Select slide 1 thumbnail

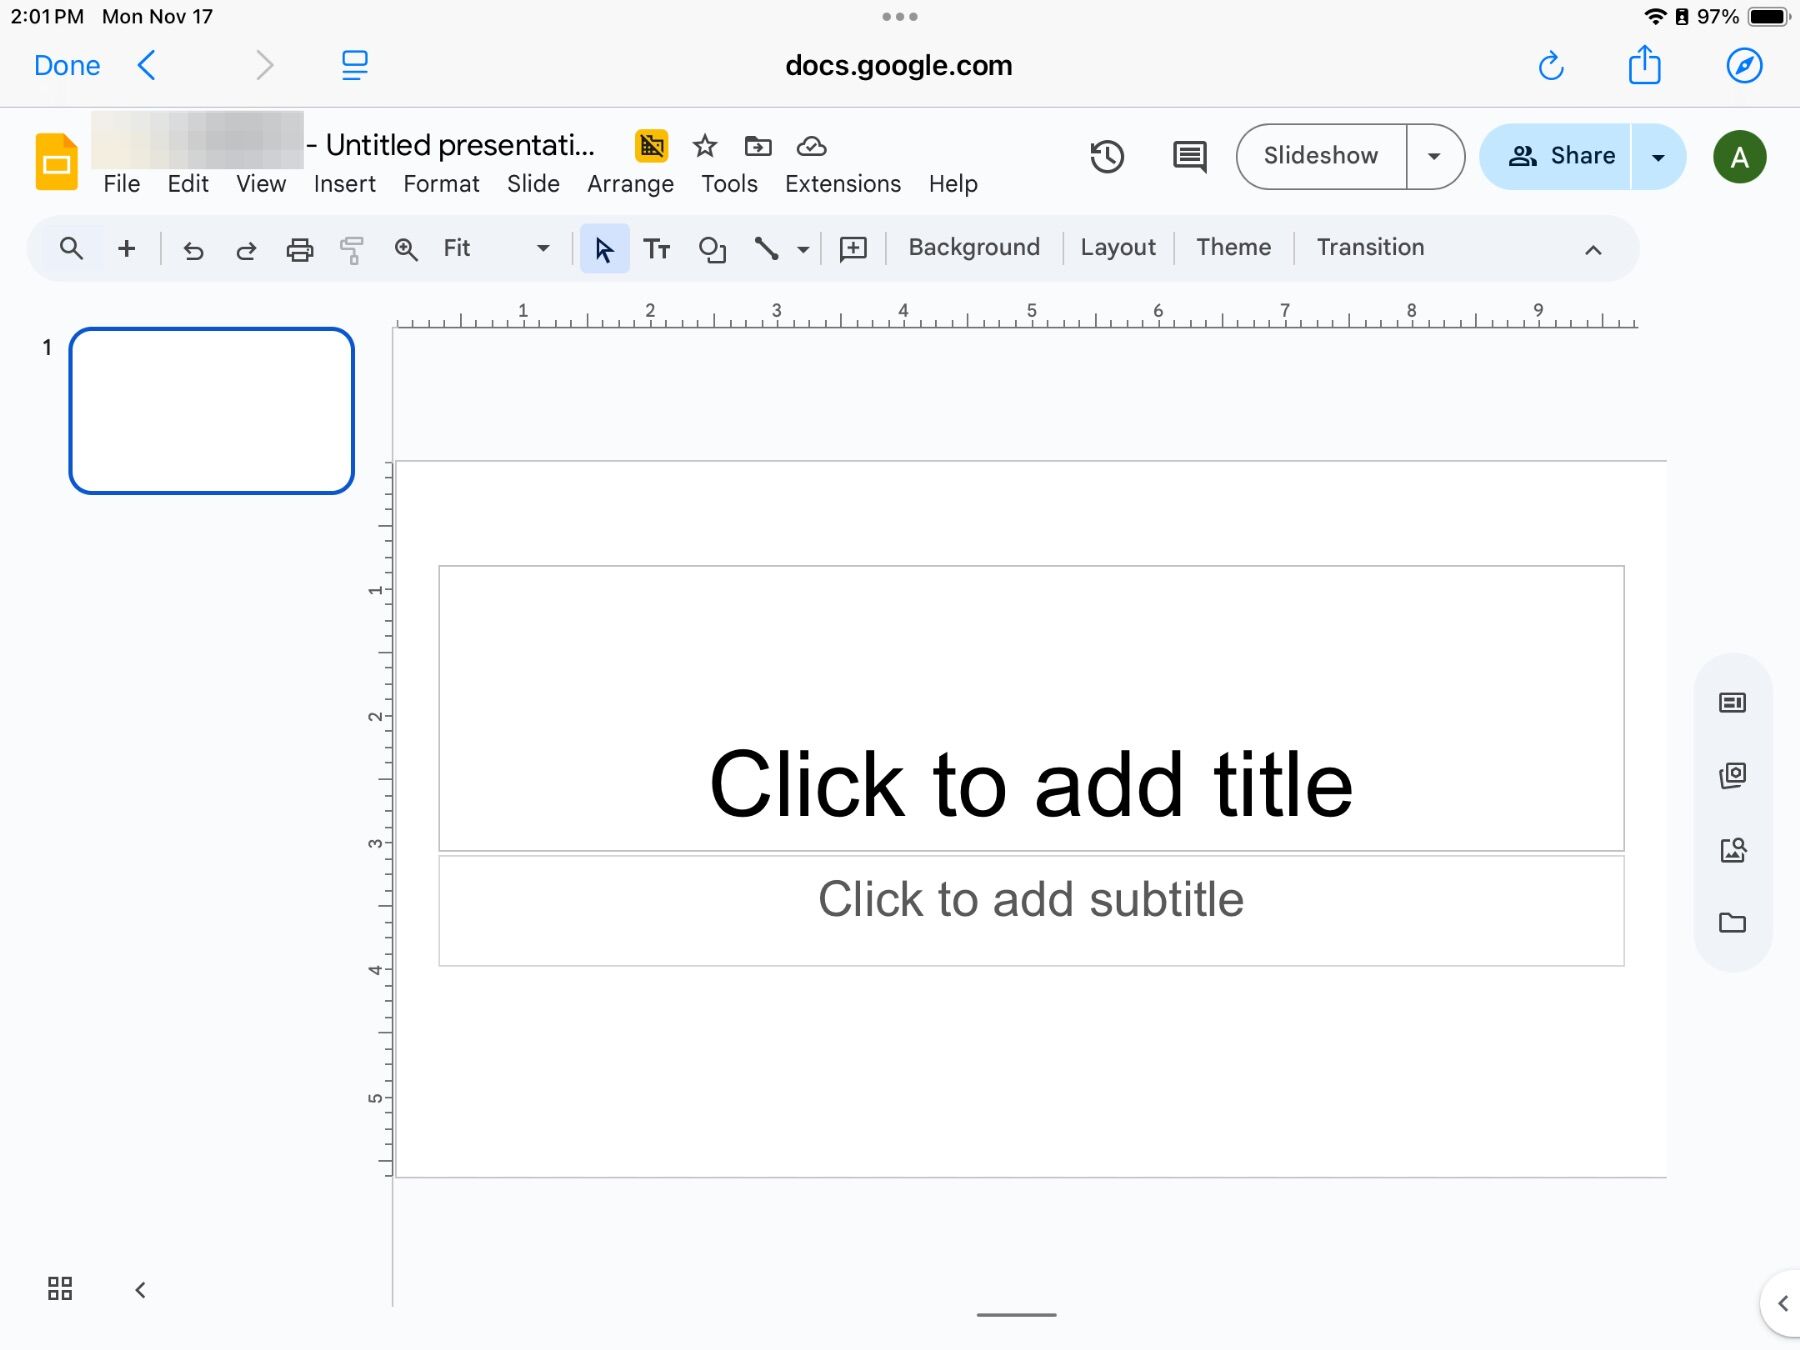click(x=211, y=411)
